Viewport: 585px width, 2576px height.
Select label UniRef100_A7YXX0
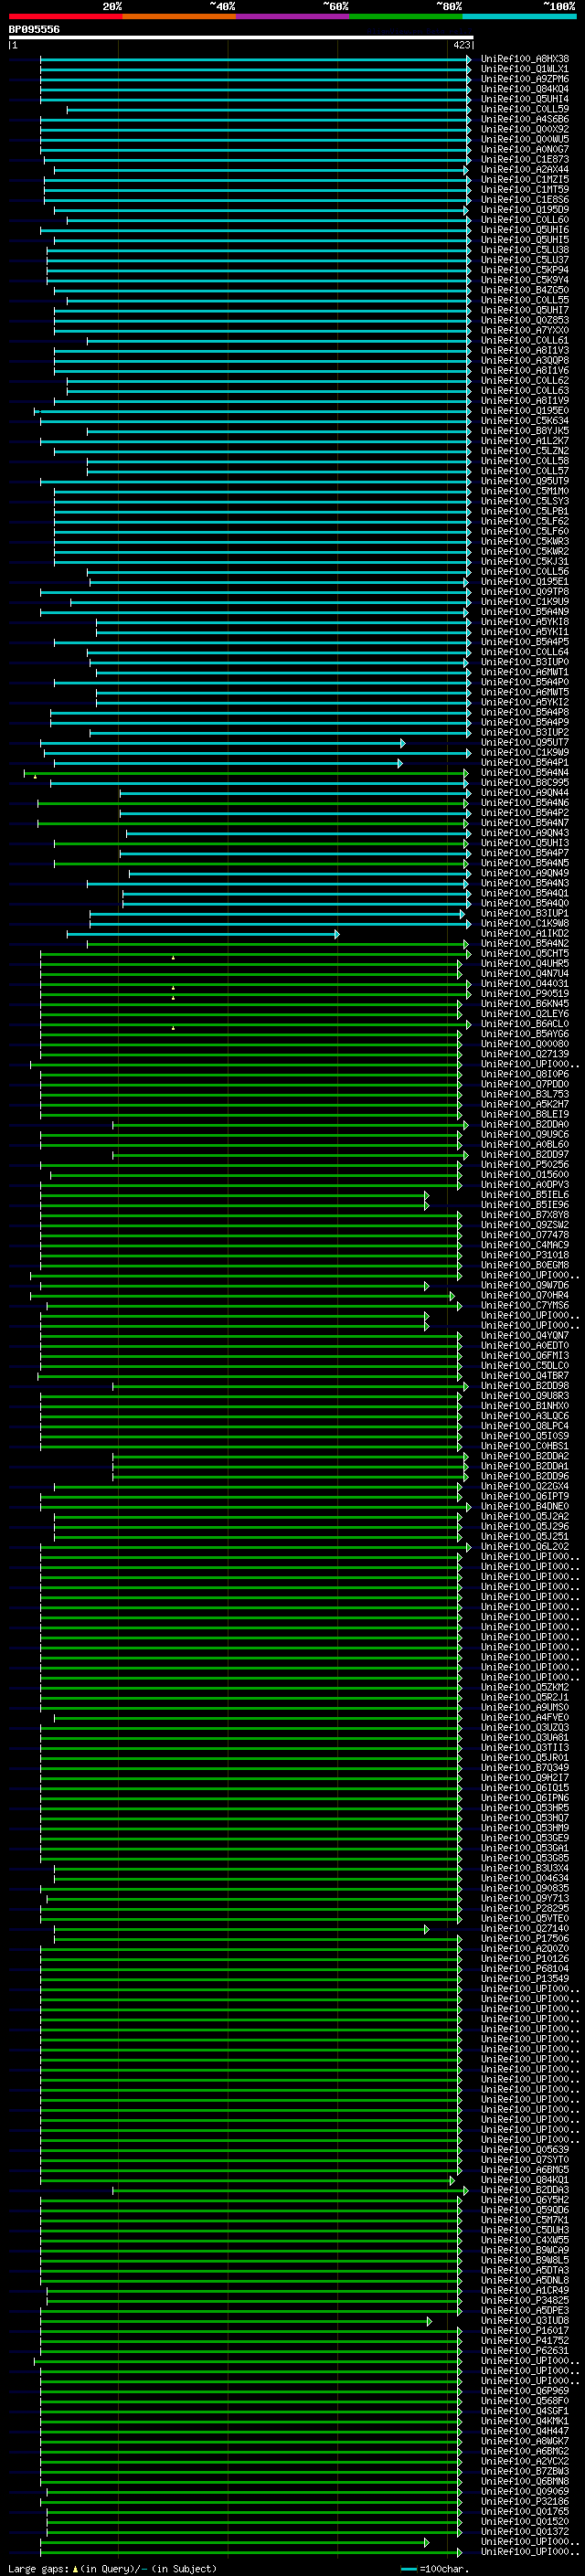[x=524, y=330]
